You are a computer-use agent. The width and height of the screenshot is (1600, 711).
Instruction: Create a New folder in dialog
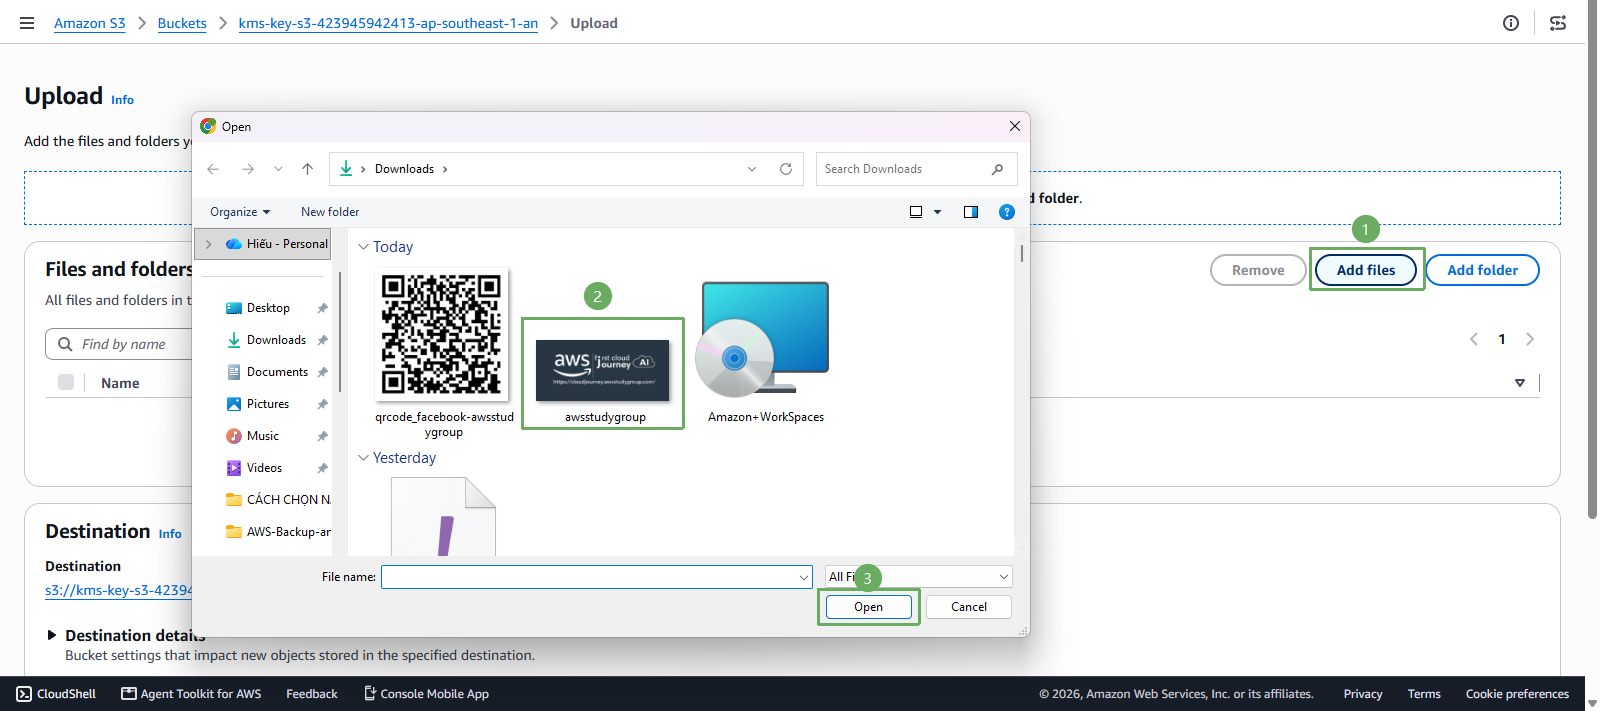click(x=330, y=212)
